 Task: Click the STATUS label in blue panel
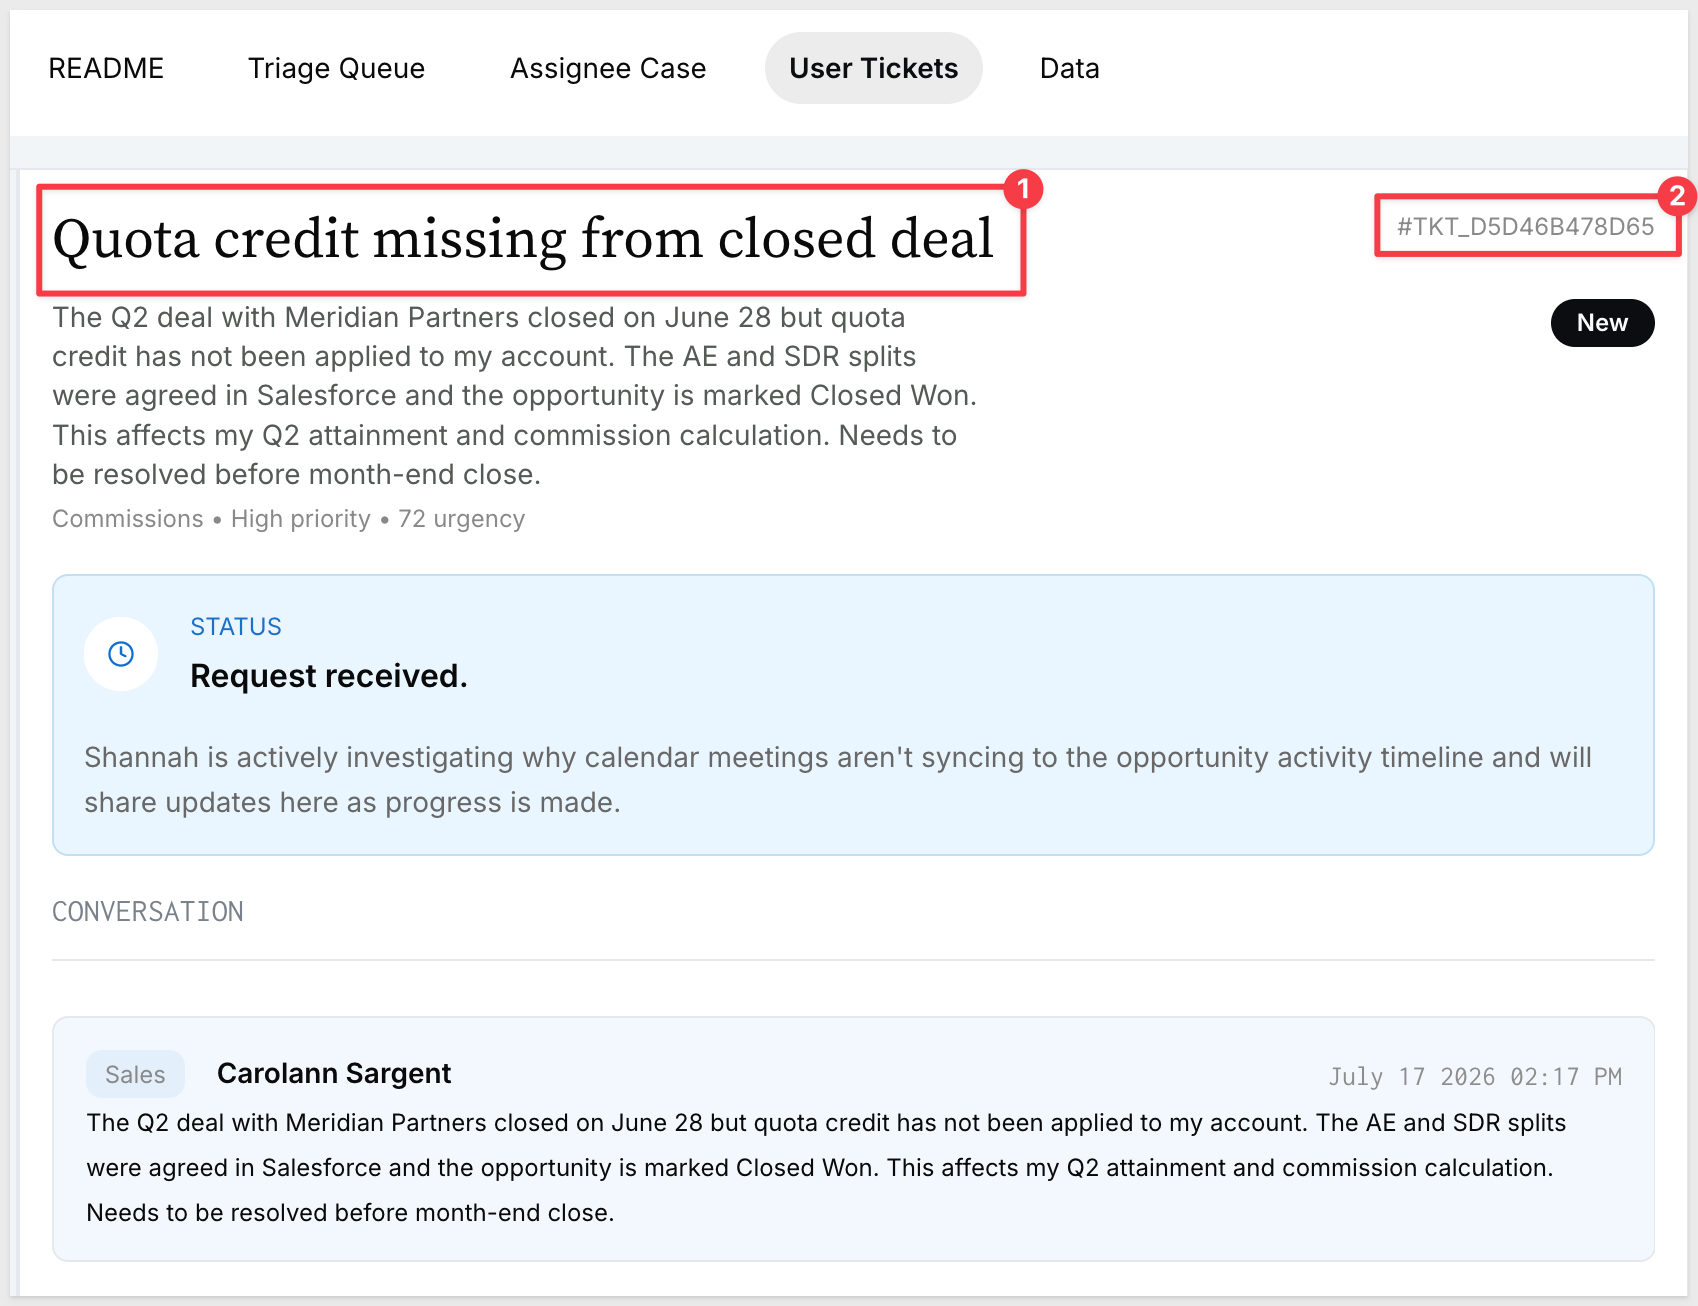[236, 627]
